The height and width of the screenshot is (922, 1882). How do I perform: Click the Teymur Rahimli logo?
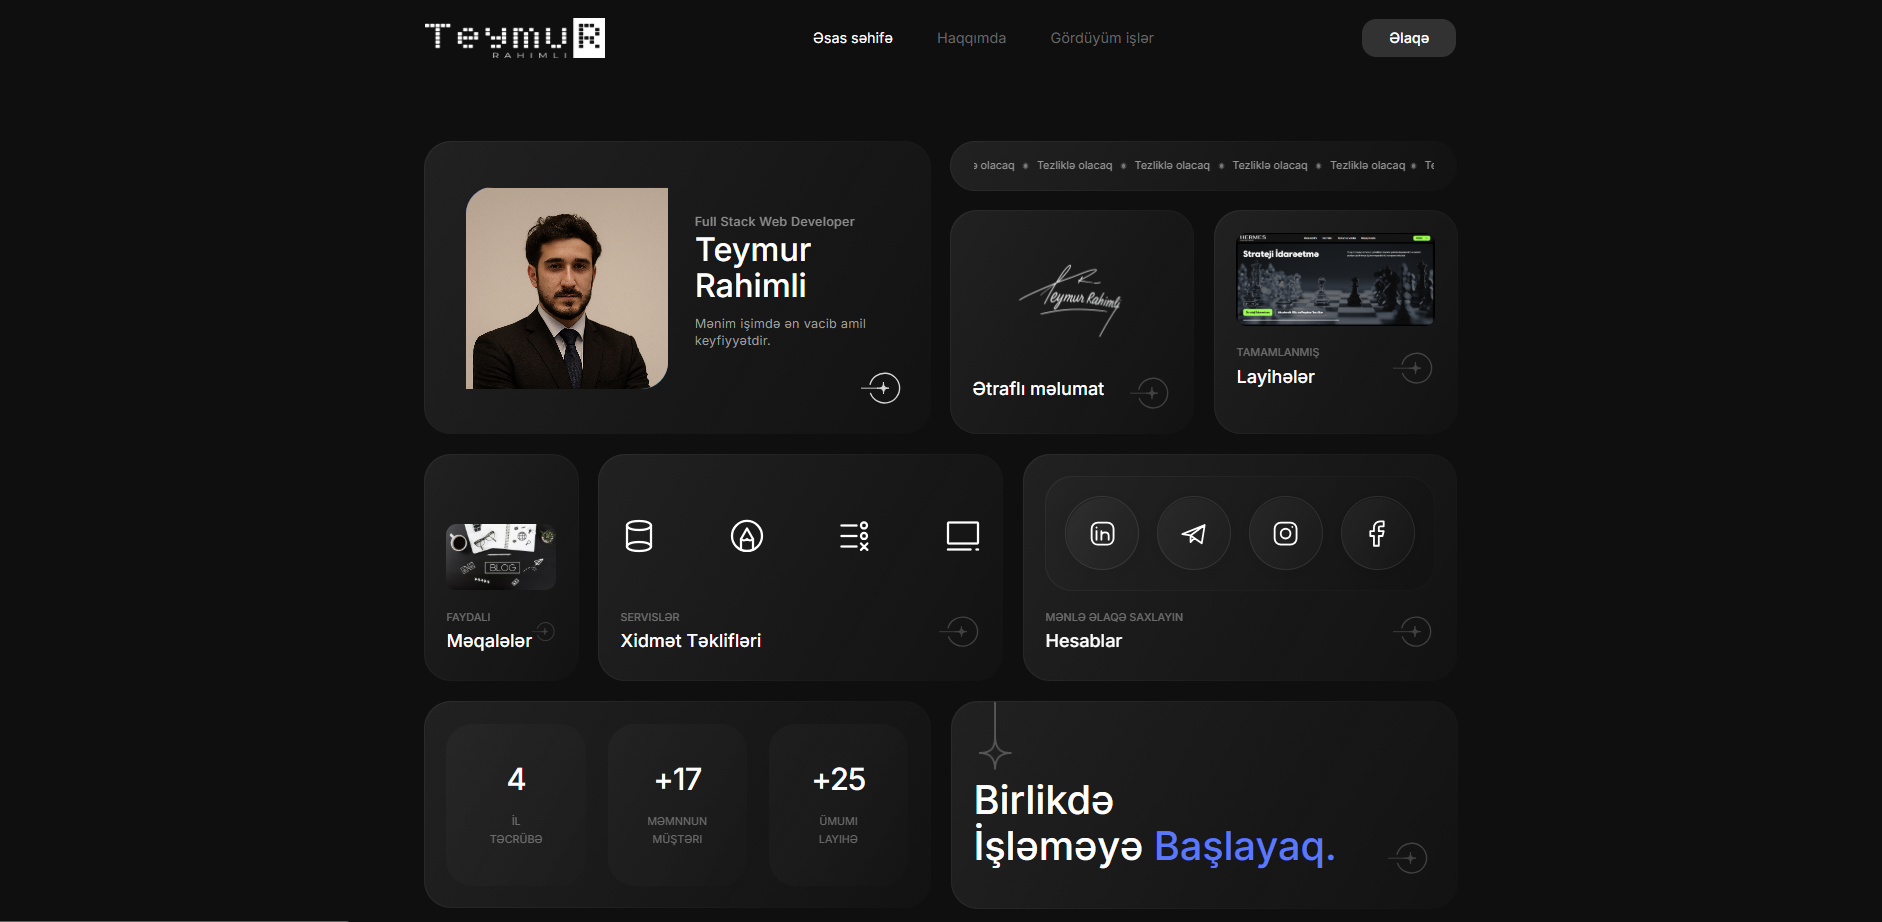point(516,38)
